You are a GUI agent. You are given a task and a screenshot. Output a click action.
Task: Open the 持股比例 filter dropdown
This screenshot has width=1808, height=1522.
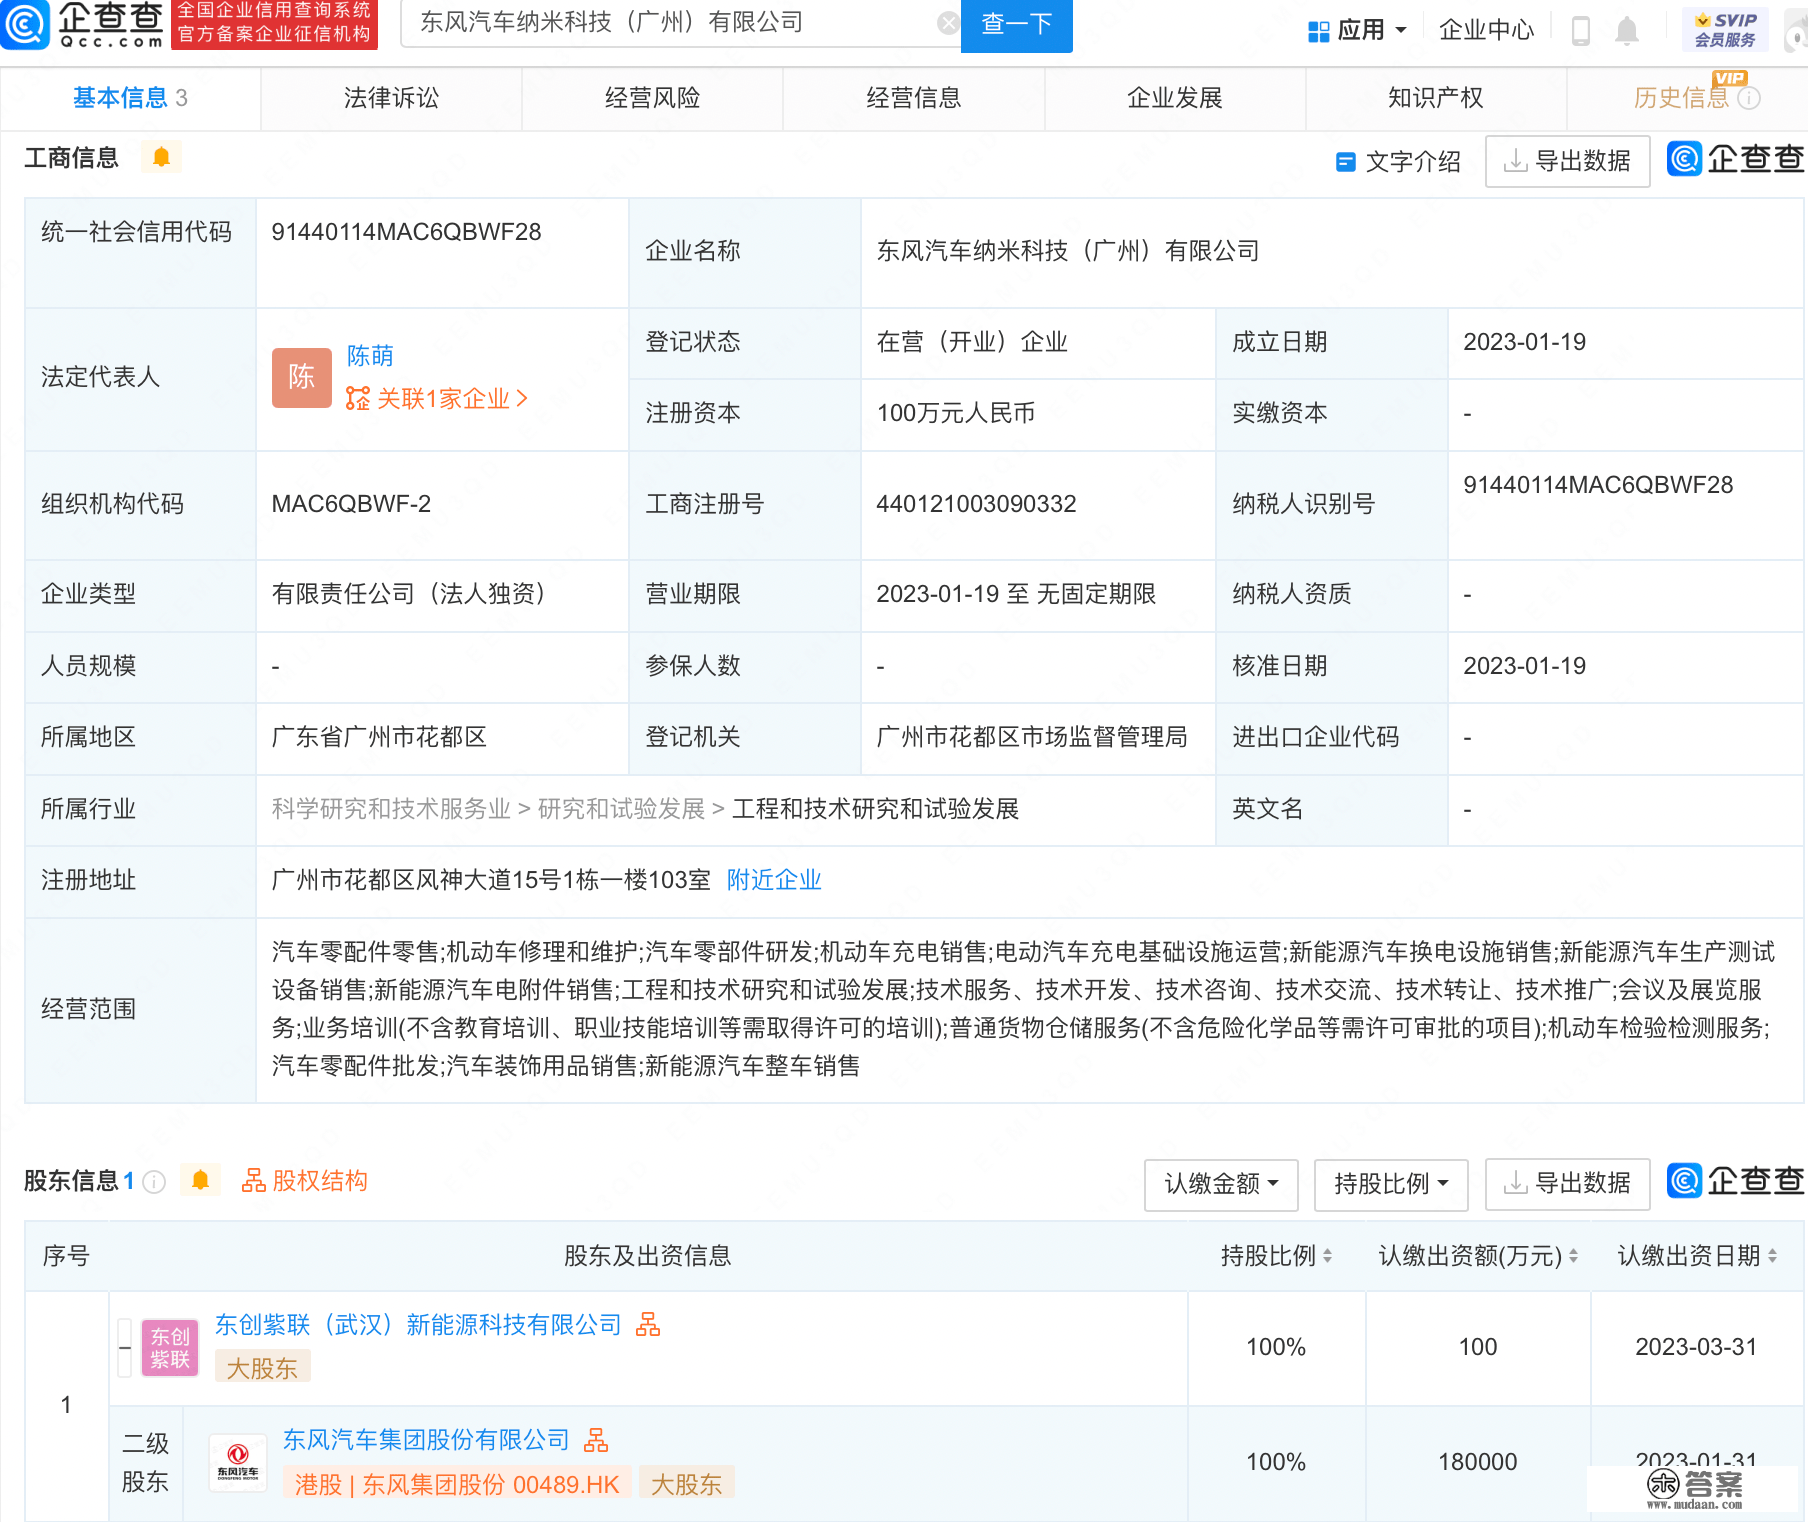1391,1184
